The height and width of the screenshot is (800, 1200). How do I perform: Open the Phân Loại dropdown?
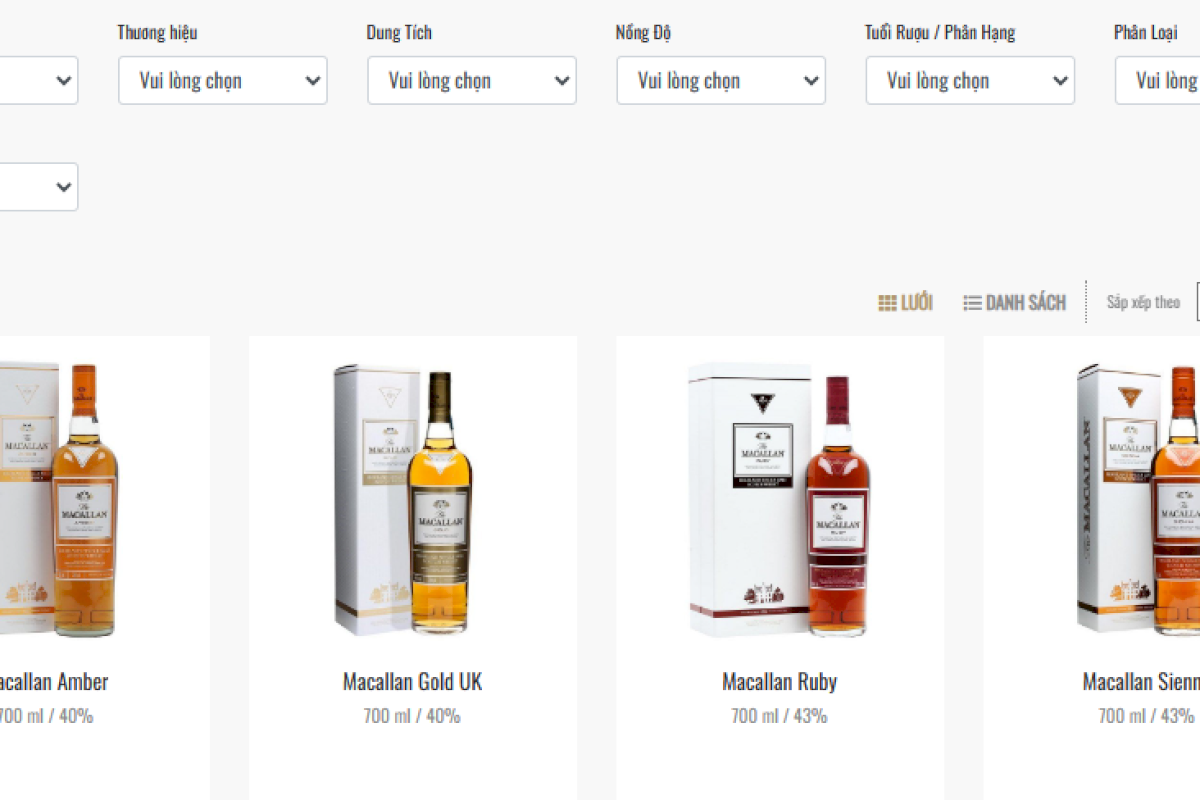[x=1158, y=80]
